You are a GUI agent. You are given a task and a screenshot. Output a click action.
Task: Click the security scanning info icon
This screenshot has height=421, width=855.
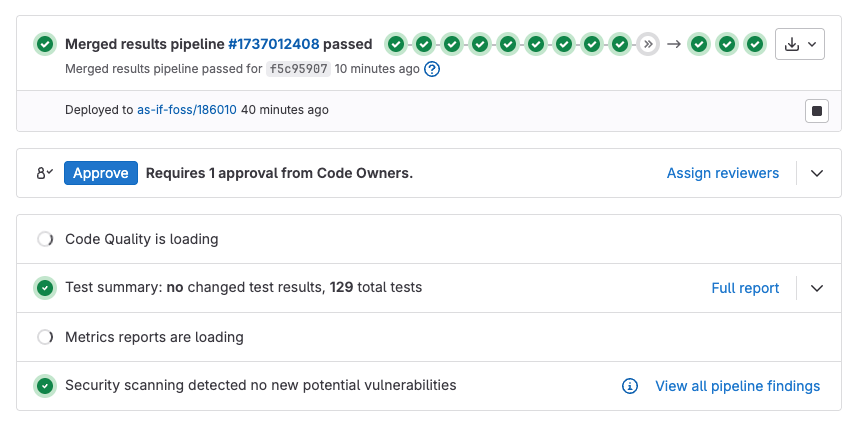[630, 386]
